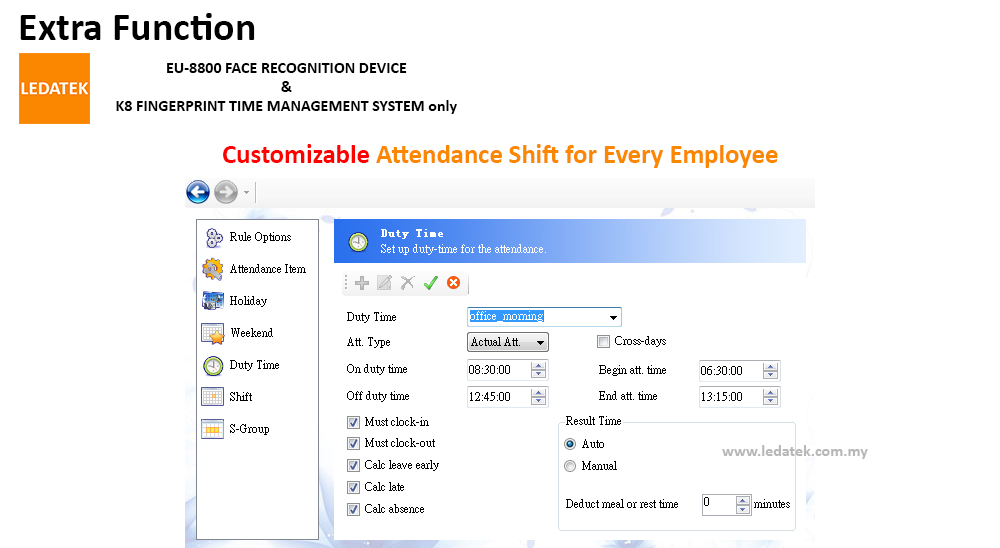Click the green checkmark Save icon
The image size is (1000, 548).
coord(430,283)
